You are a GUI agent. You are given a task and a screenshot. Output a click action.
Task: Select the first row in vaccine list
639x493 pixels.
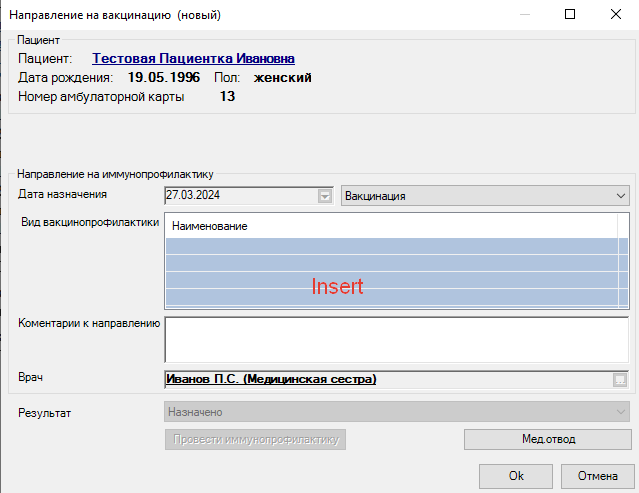pyautogui.click(x=392, y=246)
